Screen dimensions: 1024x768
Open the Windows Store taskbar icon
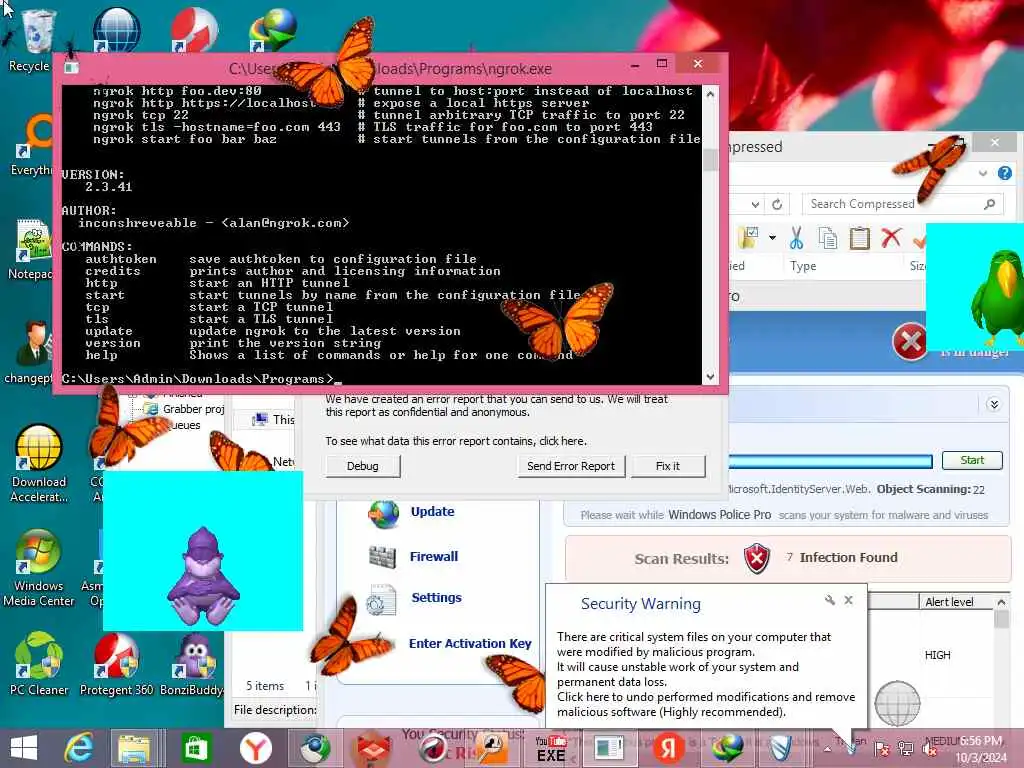pyautogui.click(x=196, y=748)
